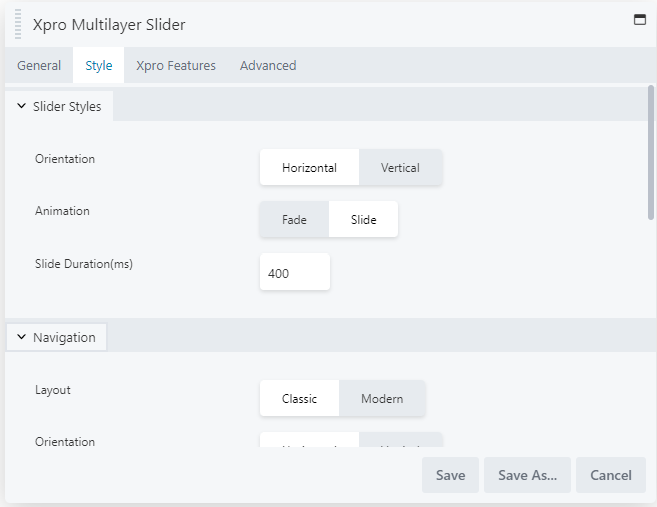The height and width of the screenshot is (507, 657).
Task: Choose Slide animation
Action: (364, 220)
